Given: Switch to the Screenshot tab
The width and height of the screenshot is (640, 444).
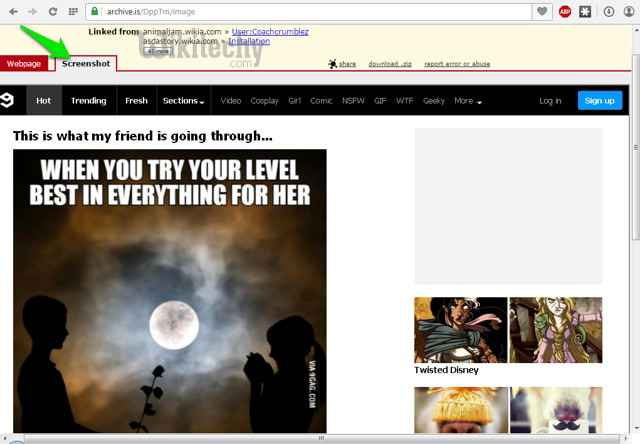Looking at the screenshot, I should click(x=86, y=64).
